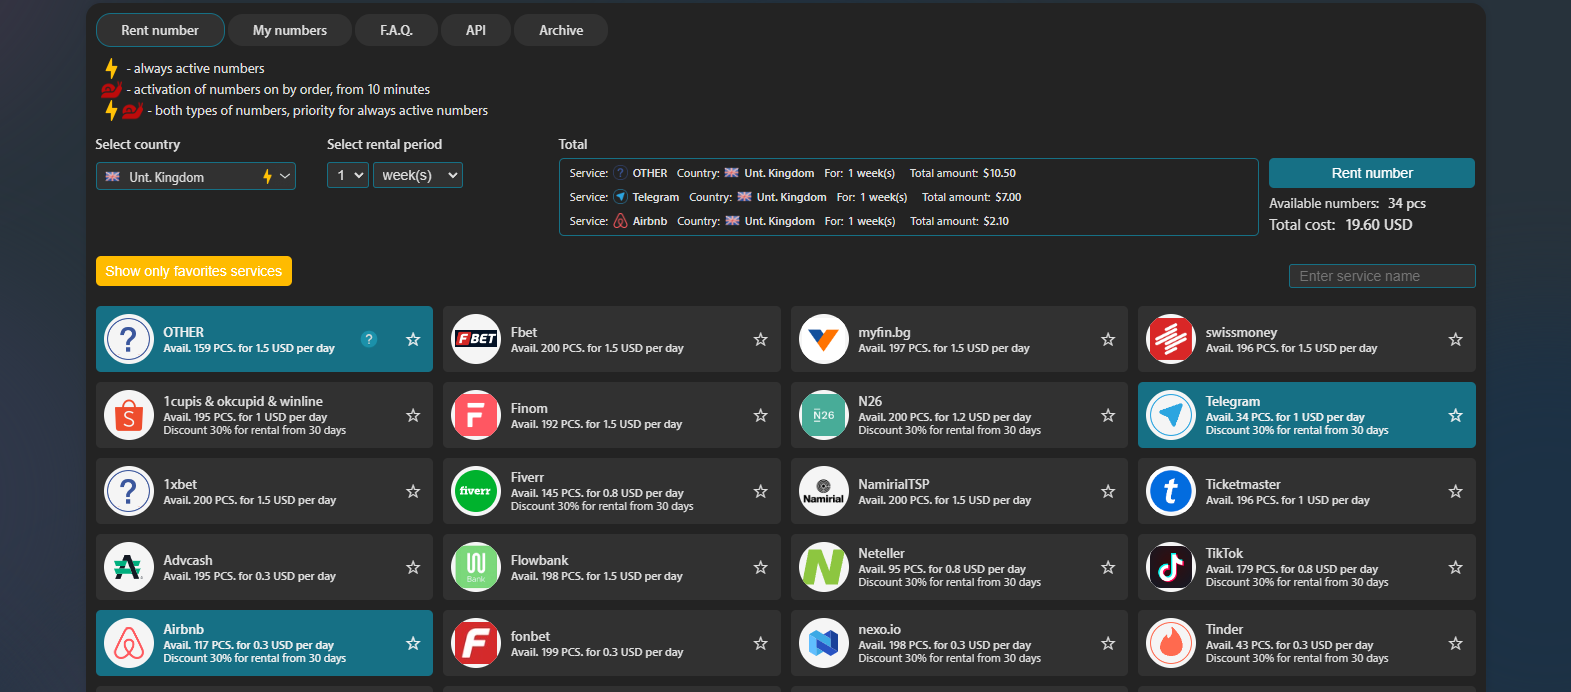Click the Tinder flame logo
The width and height of the screenshot is (1571, 692).
click(x=1171, y=643)
